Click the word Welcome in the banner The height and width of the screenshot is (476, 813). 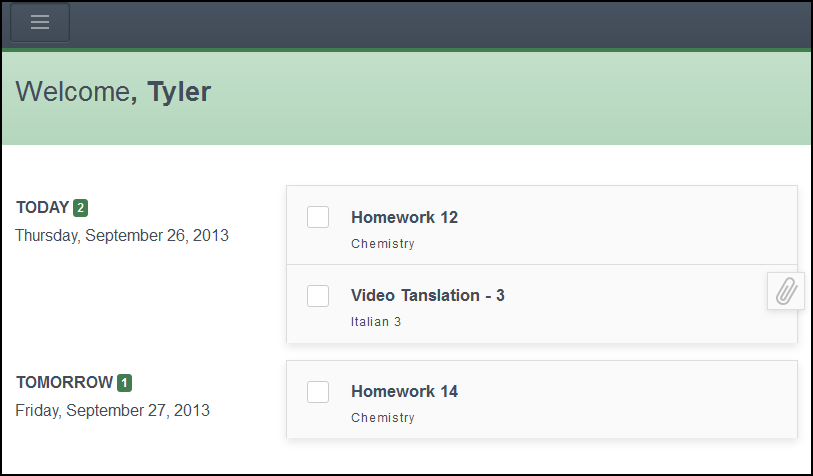[x=72, y=92]
